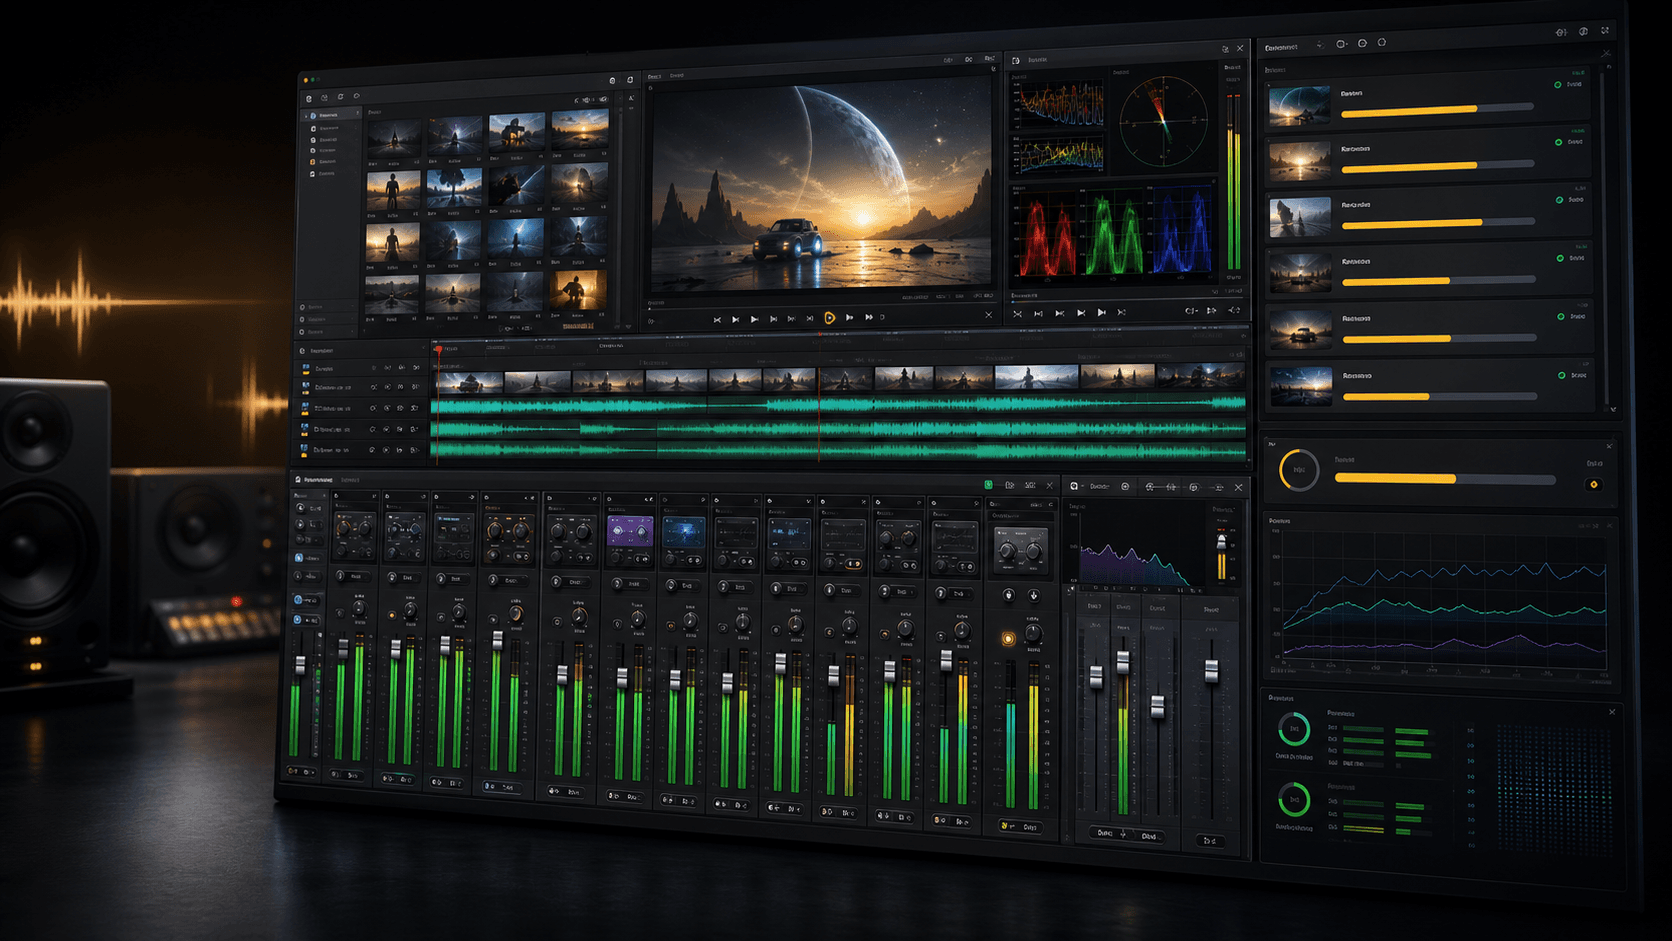Image resolution: width=1672 pixels, height=941 pixels.
Task: Select the orange crouching-figure thumbnail in the media pool
Action: [x=578, y=290]
